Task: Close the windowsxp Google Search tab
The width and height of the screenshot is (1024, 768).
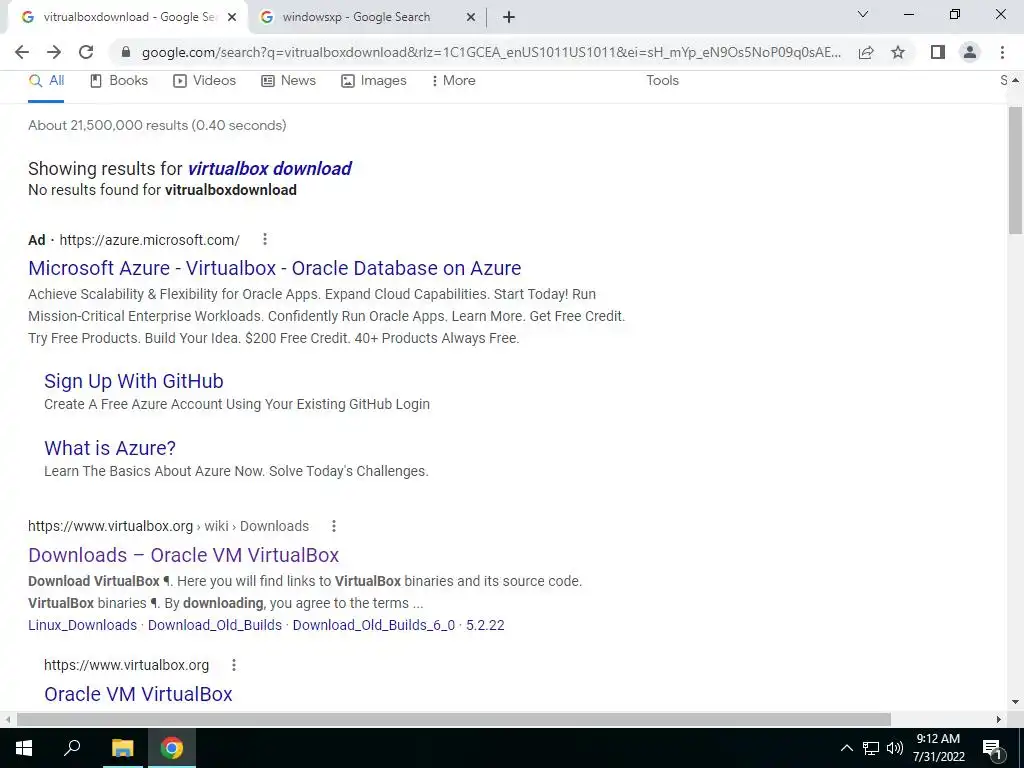Action: 471,18
